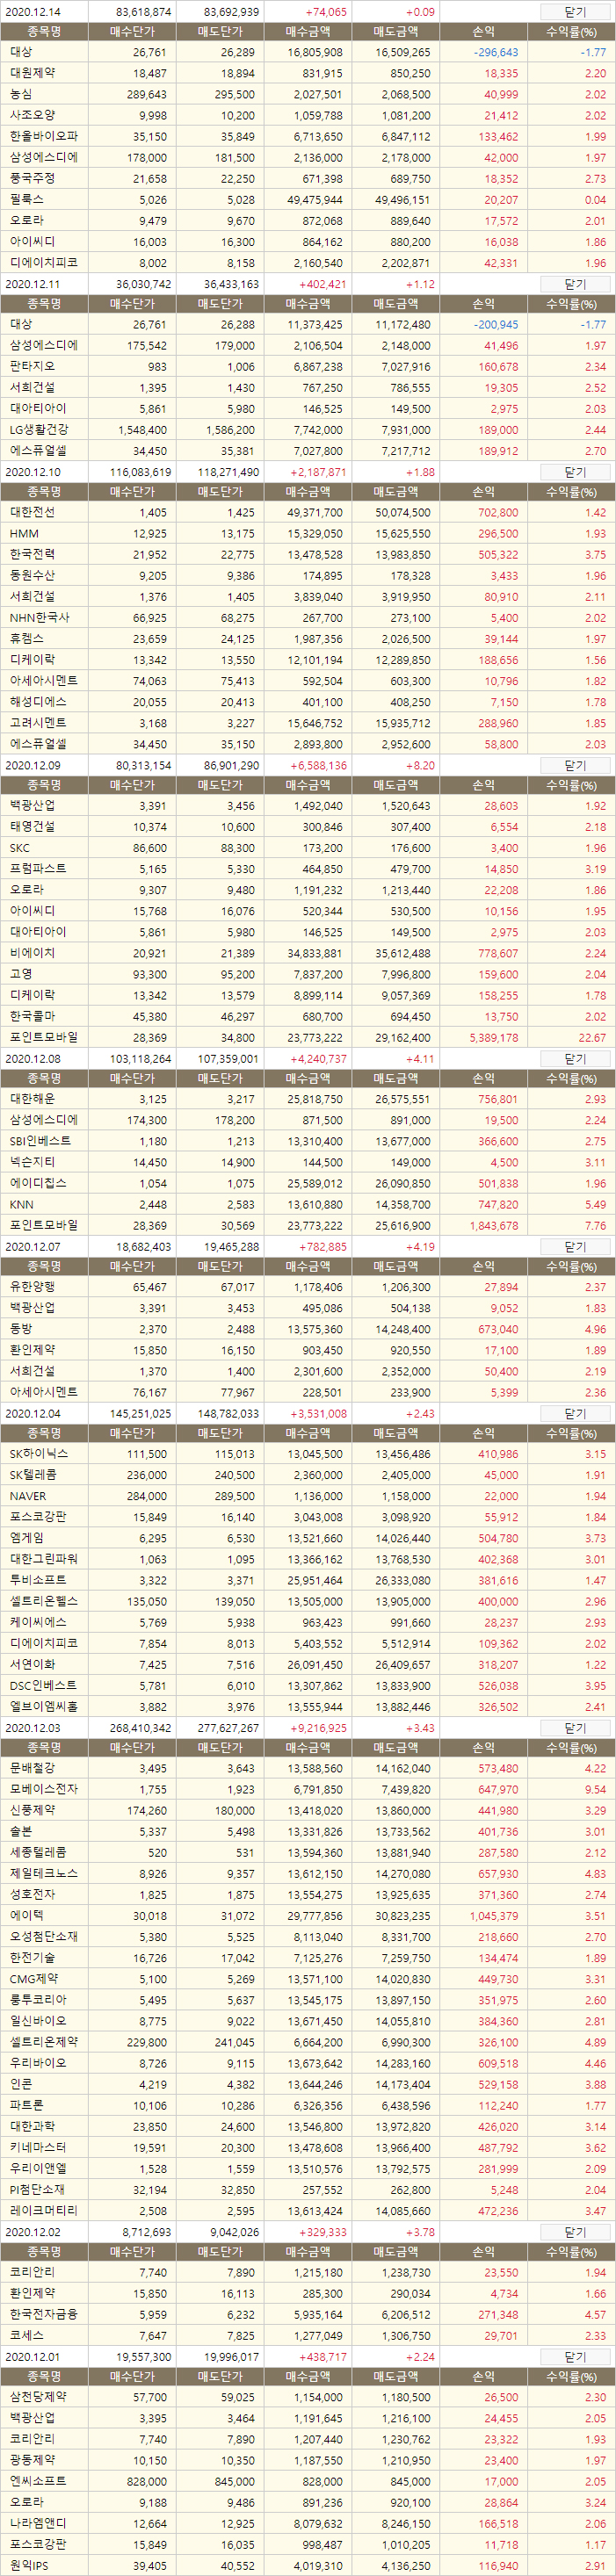The image size is (616, 2576).
Task: Click the 신풍제약 stock name
Action: (33, 1810)
